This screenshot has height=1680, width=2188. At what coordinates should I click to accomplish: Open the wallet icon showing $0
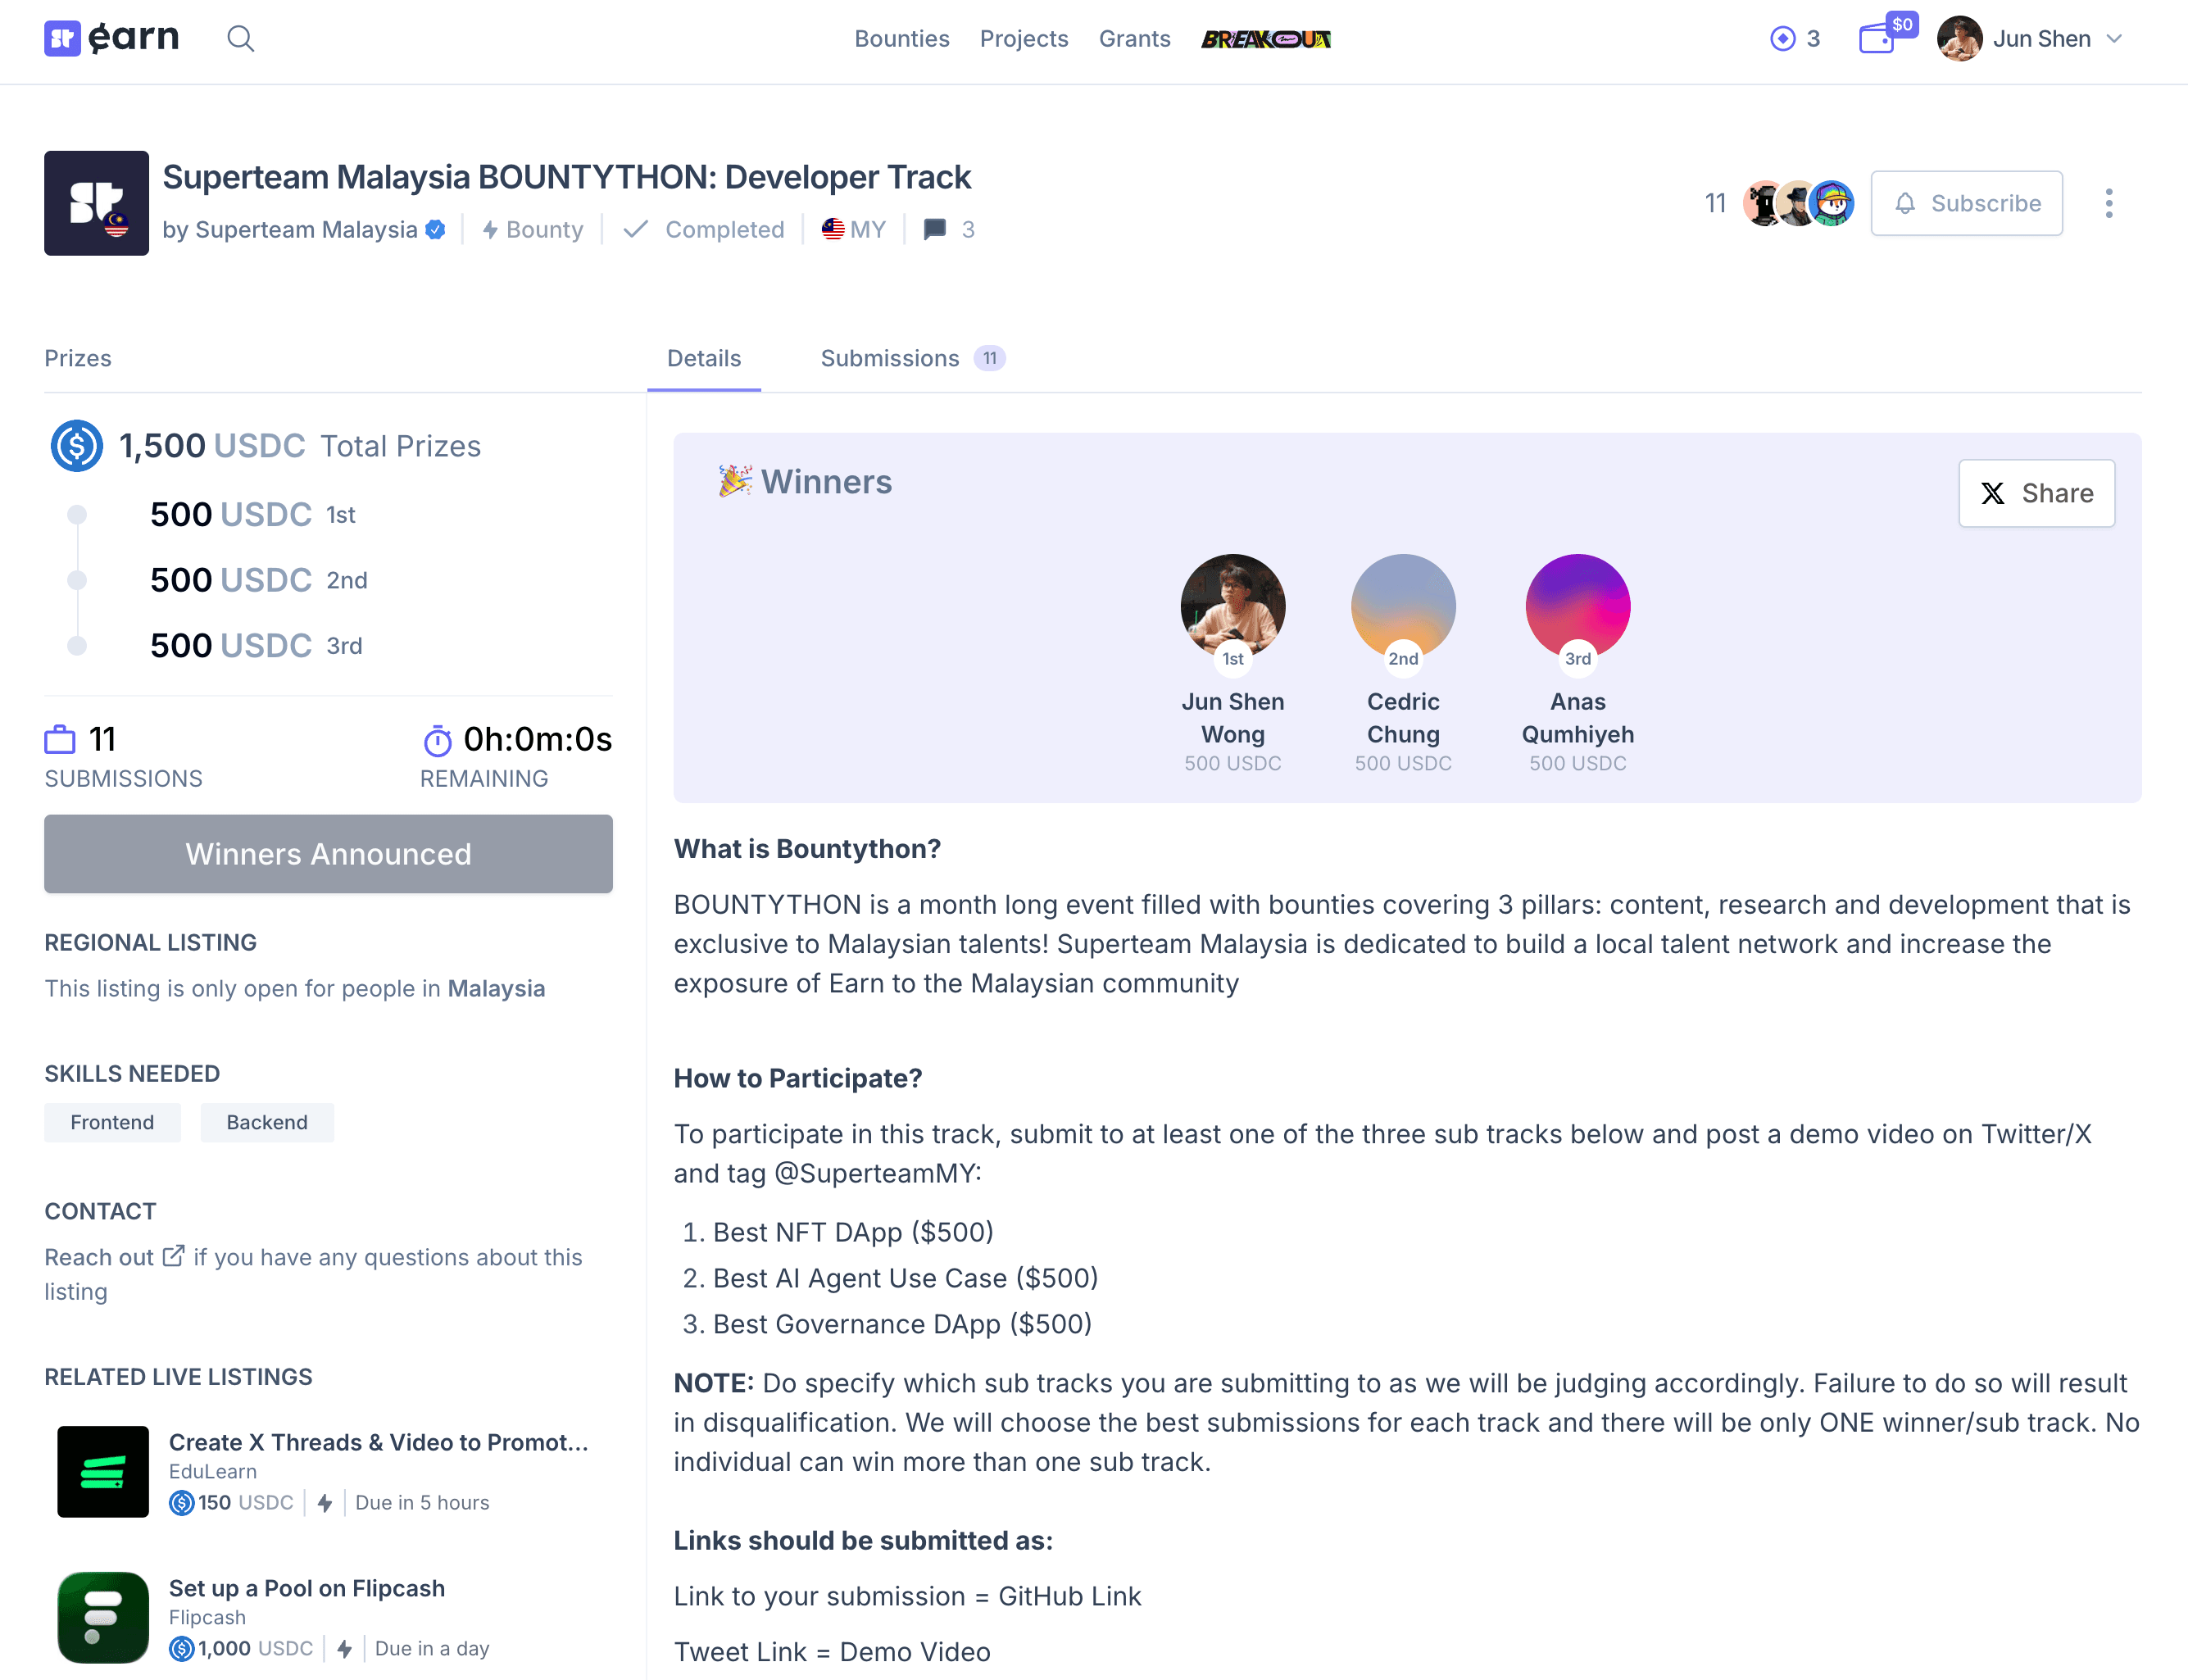tap(1876, 39)
